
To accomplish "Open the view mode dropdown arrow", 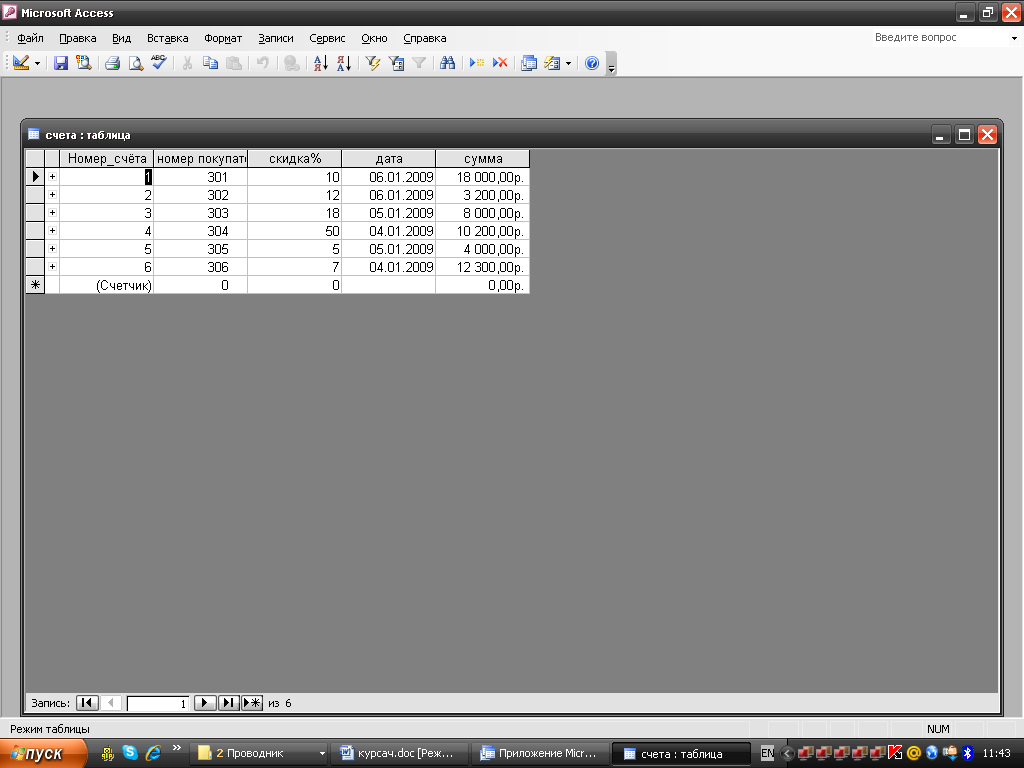I will pyautogui.click(x=37, y=63).
